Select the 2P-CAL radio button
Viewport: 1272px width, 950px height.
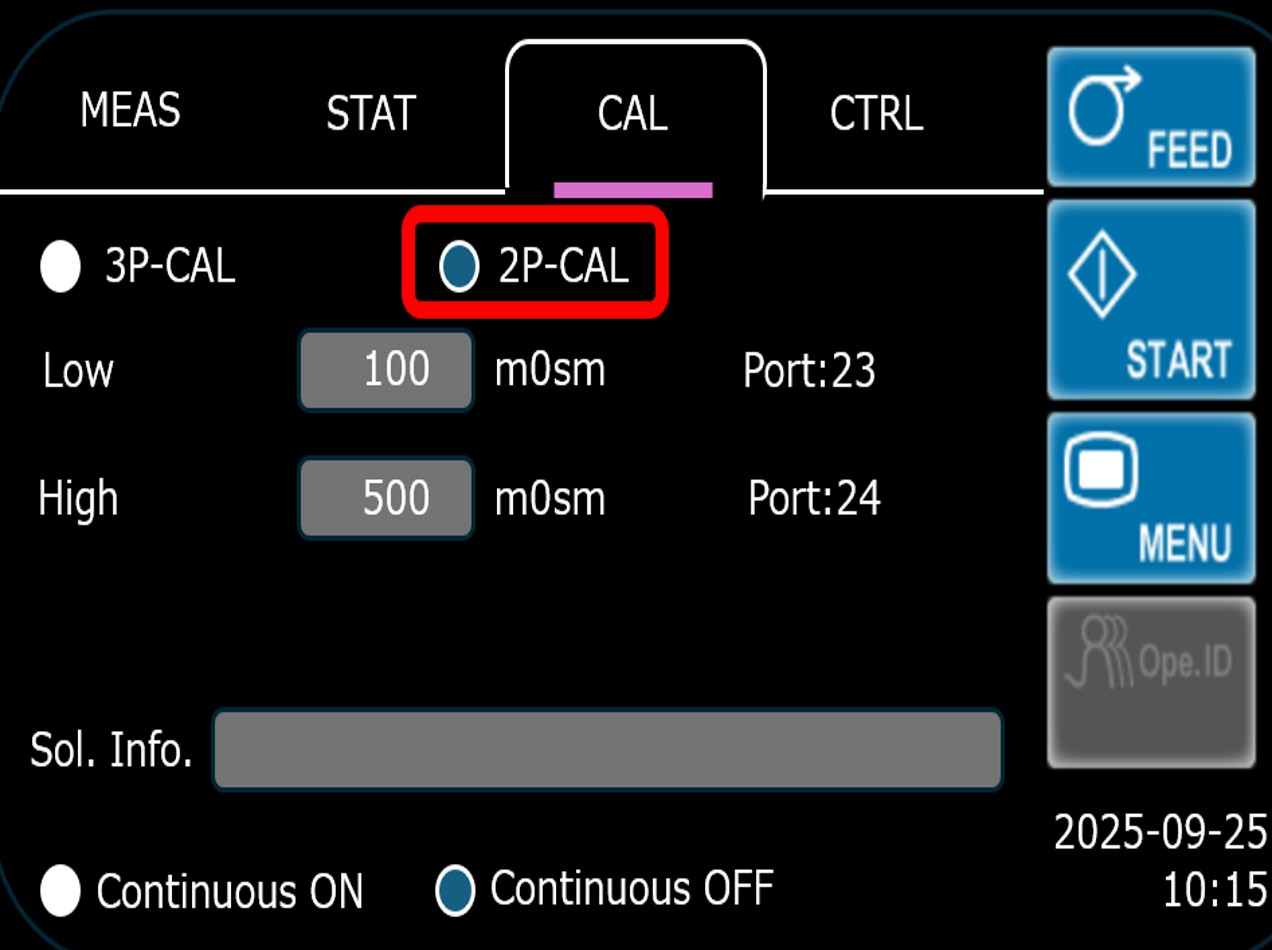(459, 267)
